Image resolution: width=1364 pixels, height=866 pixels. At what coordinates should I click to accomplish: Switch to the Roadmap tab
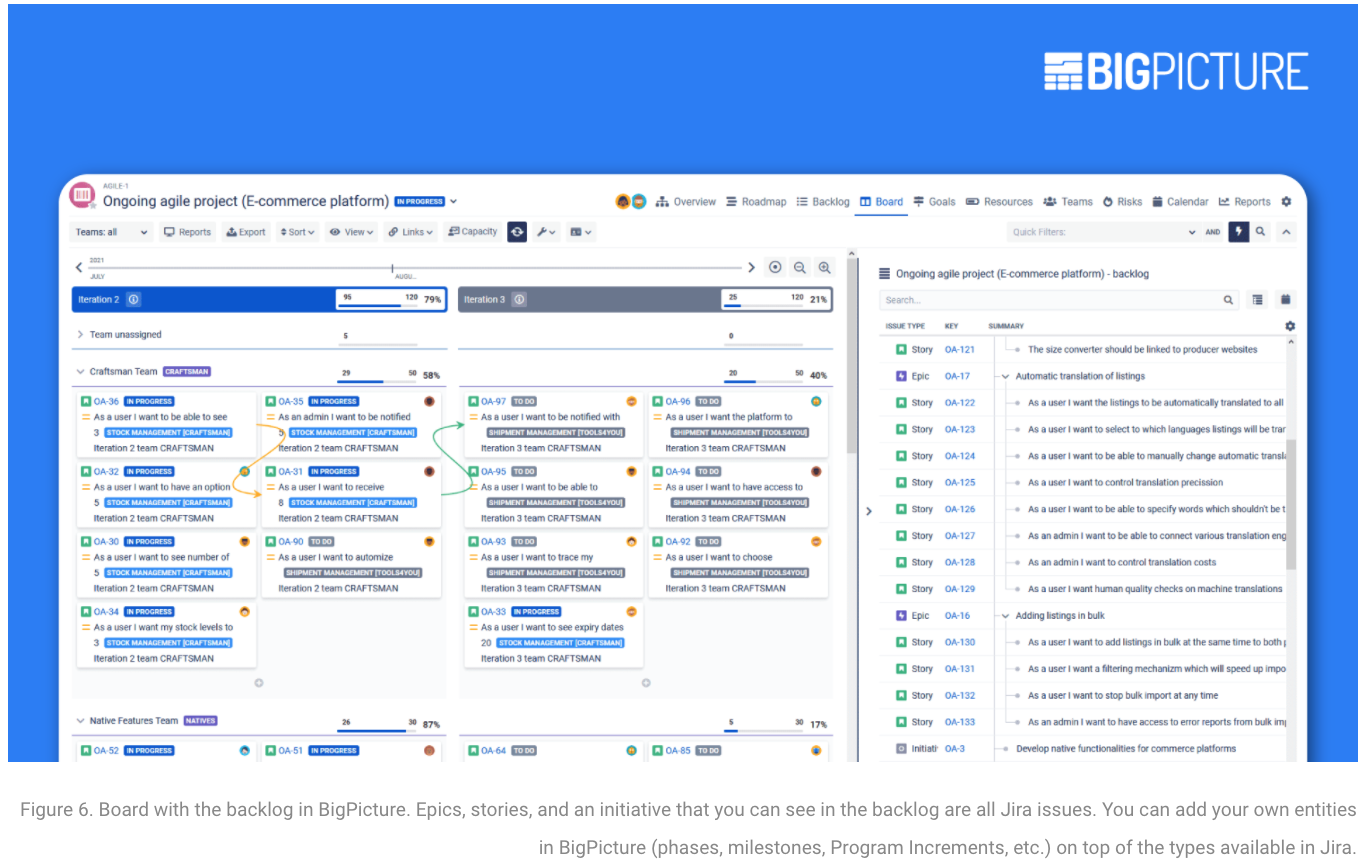[x=756, y=201]
